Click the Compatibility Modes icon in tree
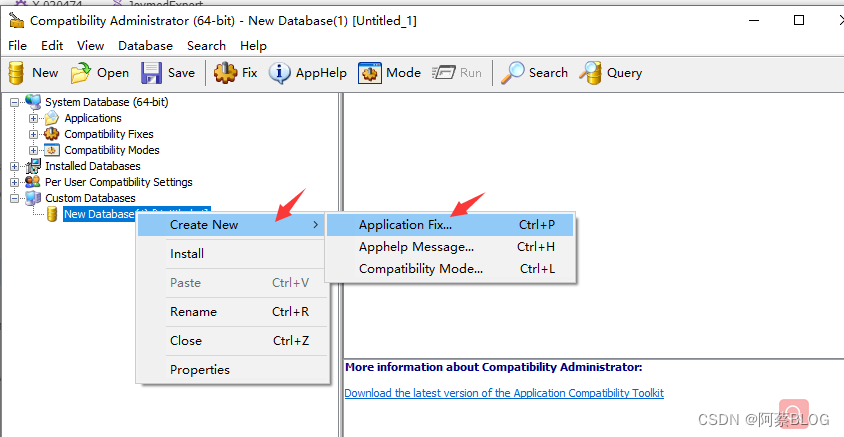844x437 pixels. 52,150
